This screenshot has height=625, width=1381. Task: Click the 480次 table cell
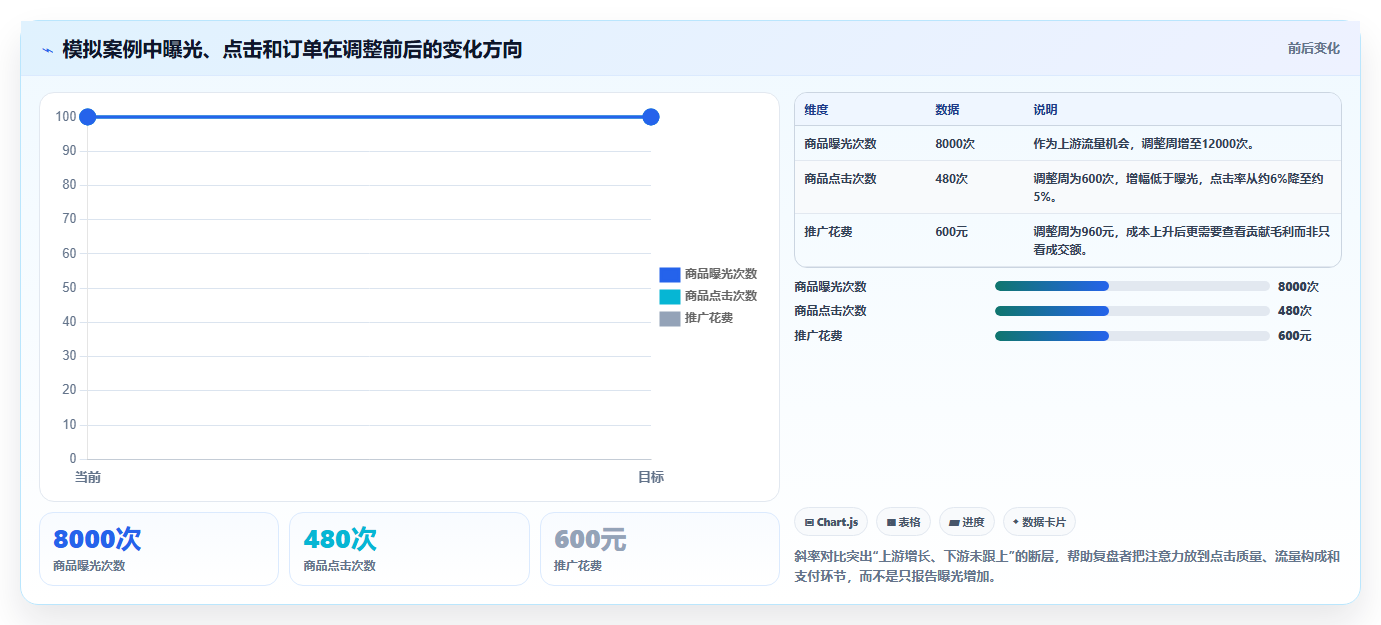952,179
